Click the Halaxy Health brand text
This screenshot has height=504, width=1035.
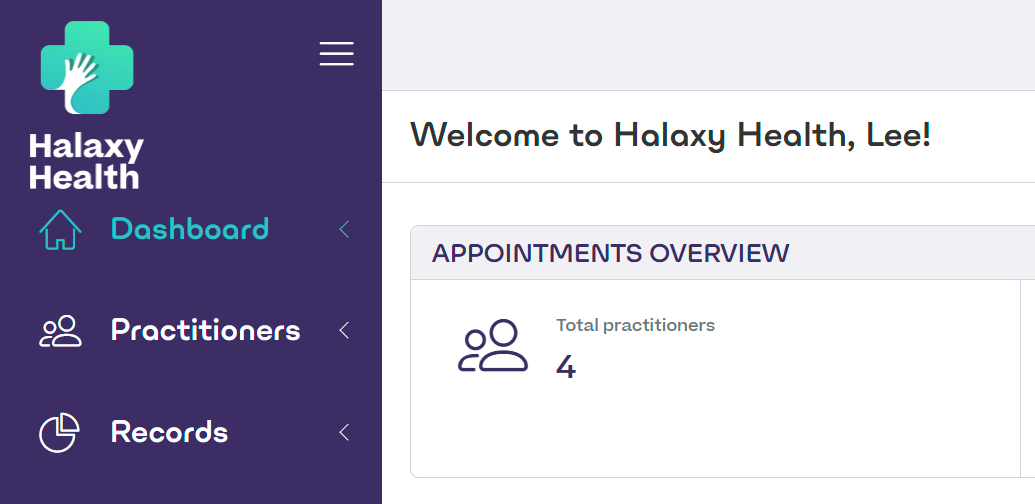coord(86,162)
